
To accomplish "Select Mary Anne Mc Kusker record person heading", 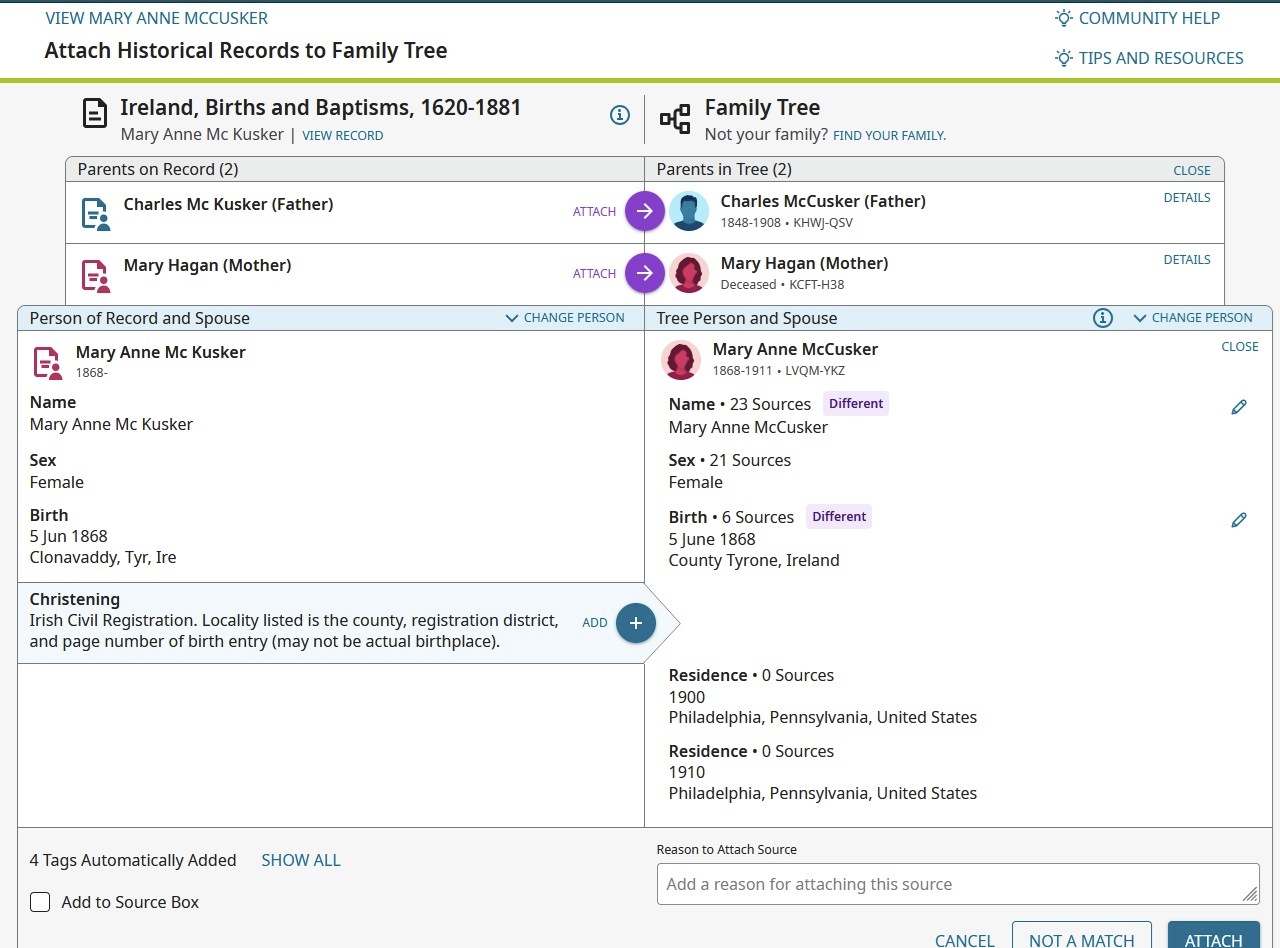I will pos(161,352).
